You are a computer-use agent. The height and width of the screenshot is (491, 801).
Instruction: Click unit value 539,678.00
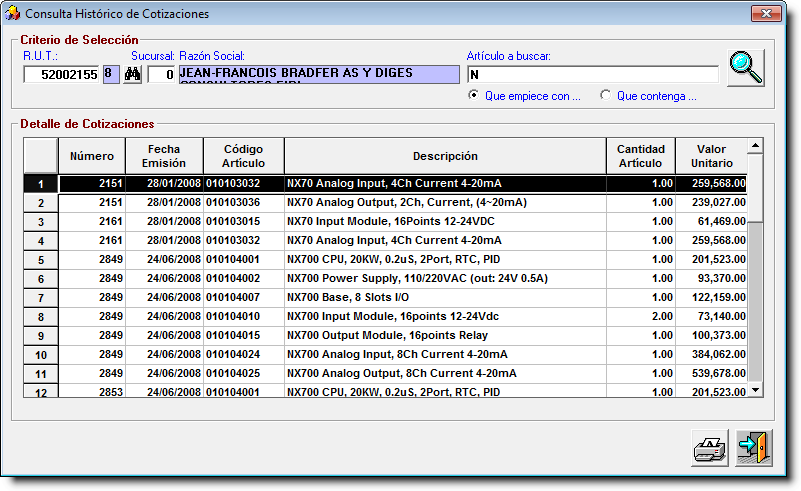719,373
